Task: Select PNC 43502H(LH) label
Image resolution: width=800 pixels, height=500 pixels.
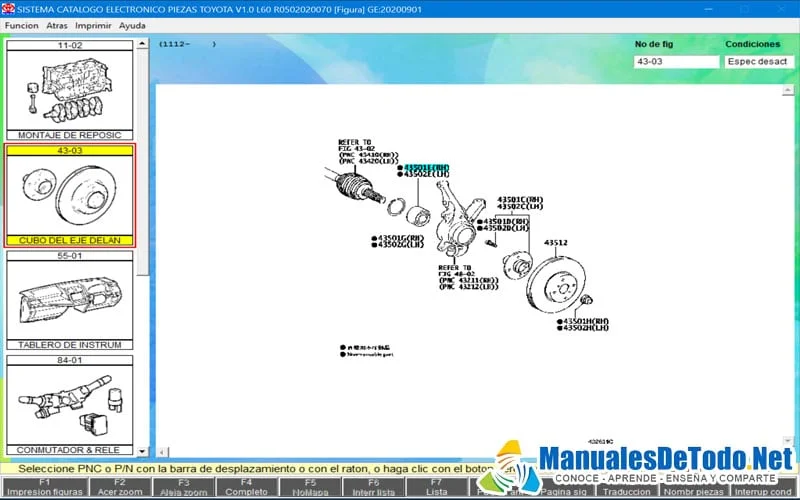Action: pos(586,328)
